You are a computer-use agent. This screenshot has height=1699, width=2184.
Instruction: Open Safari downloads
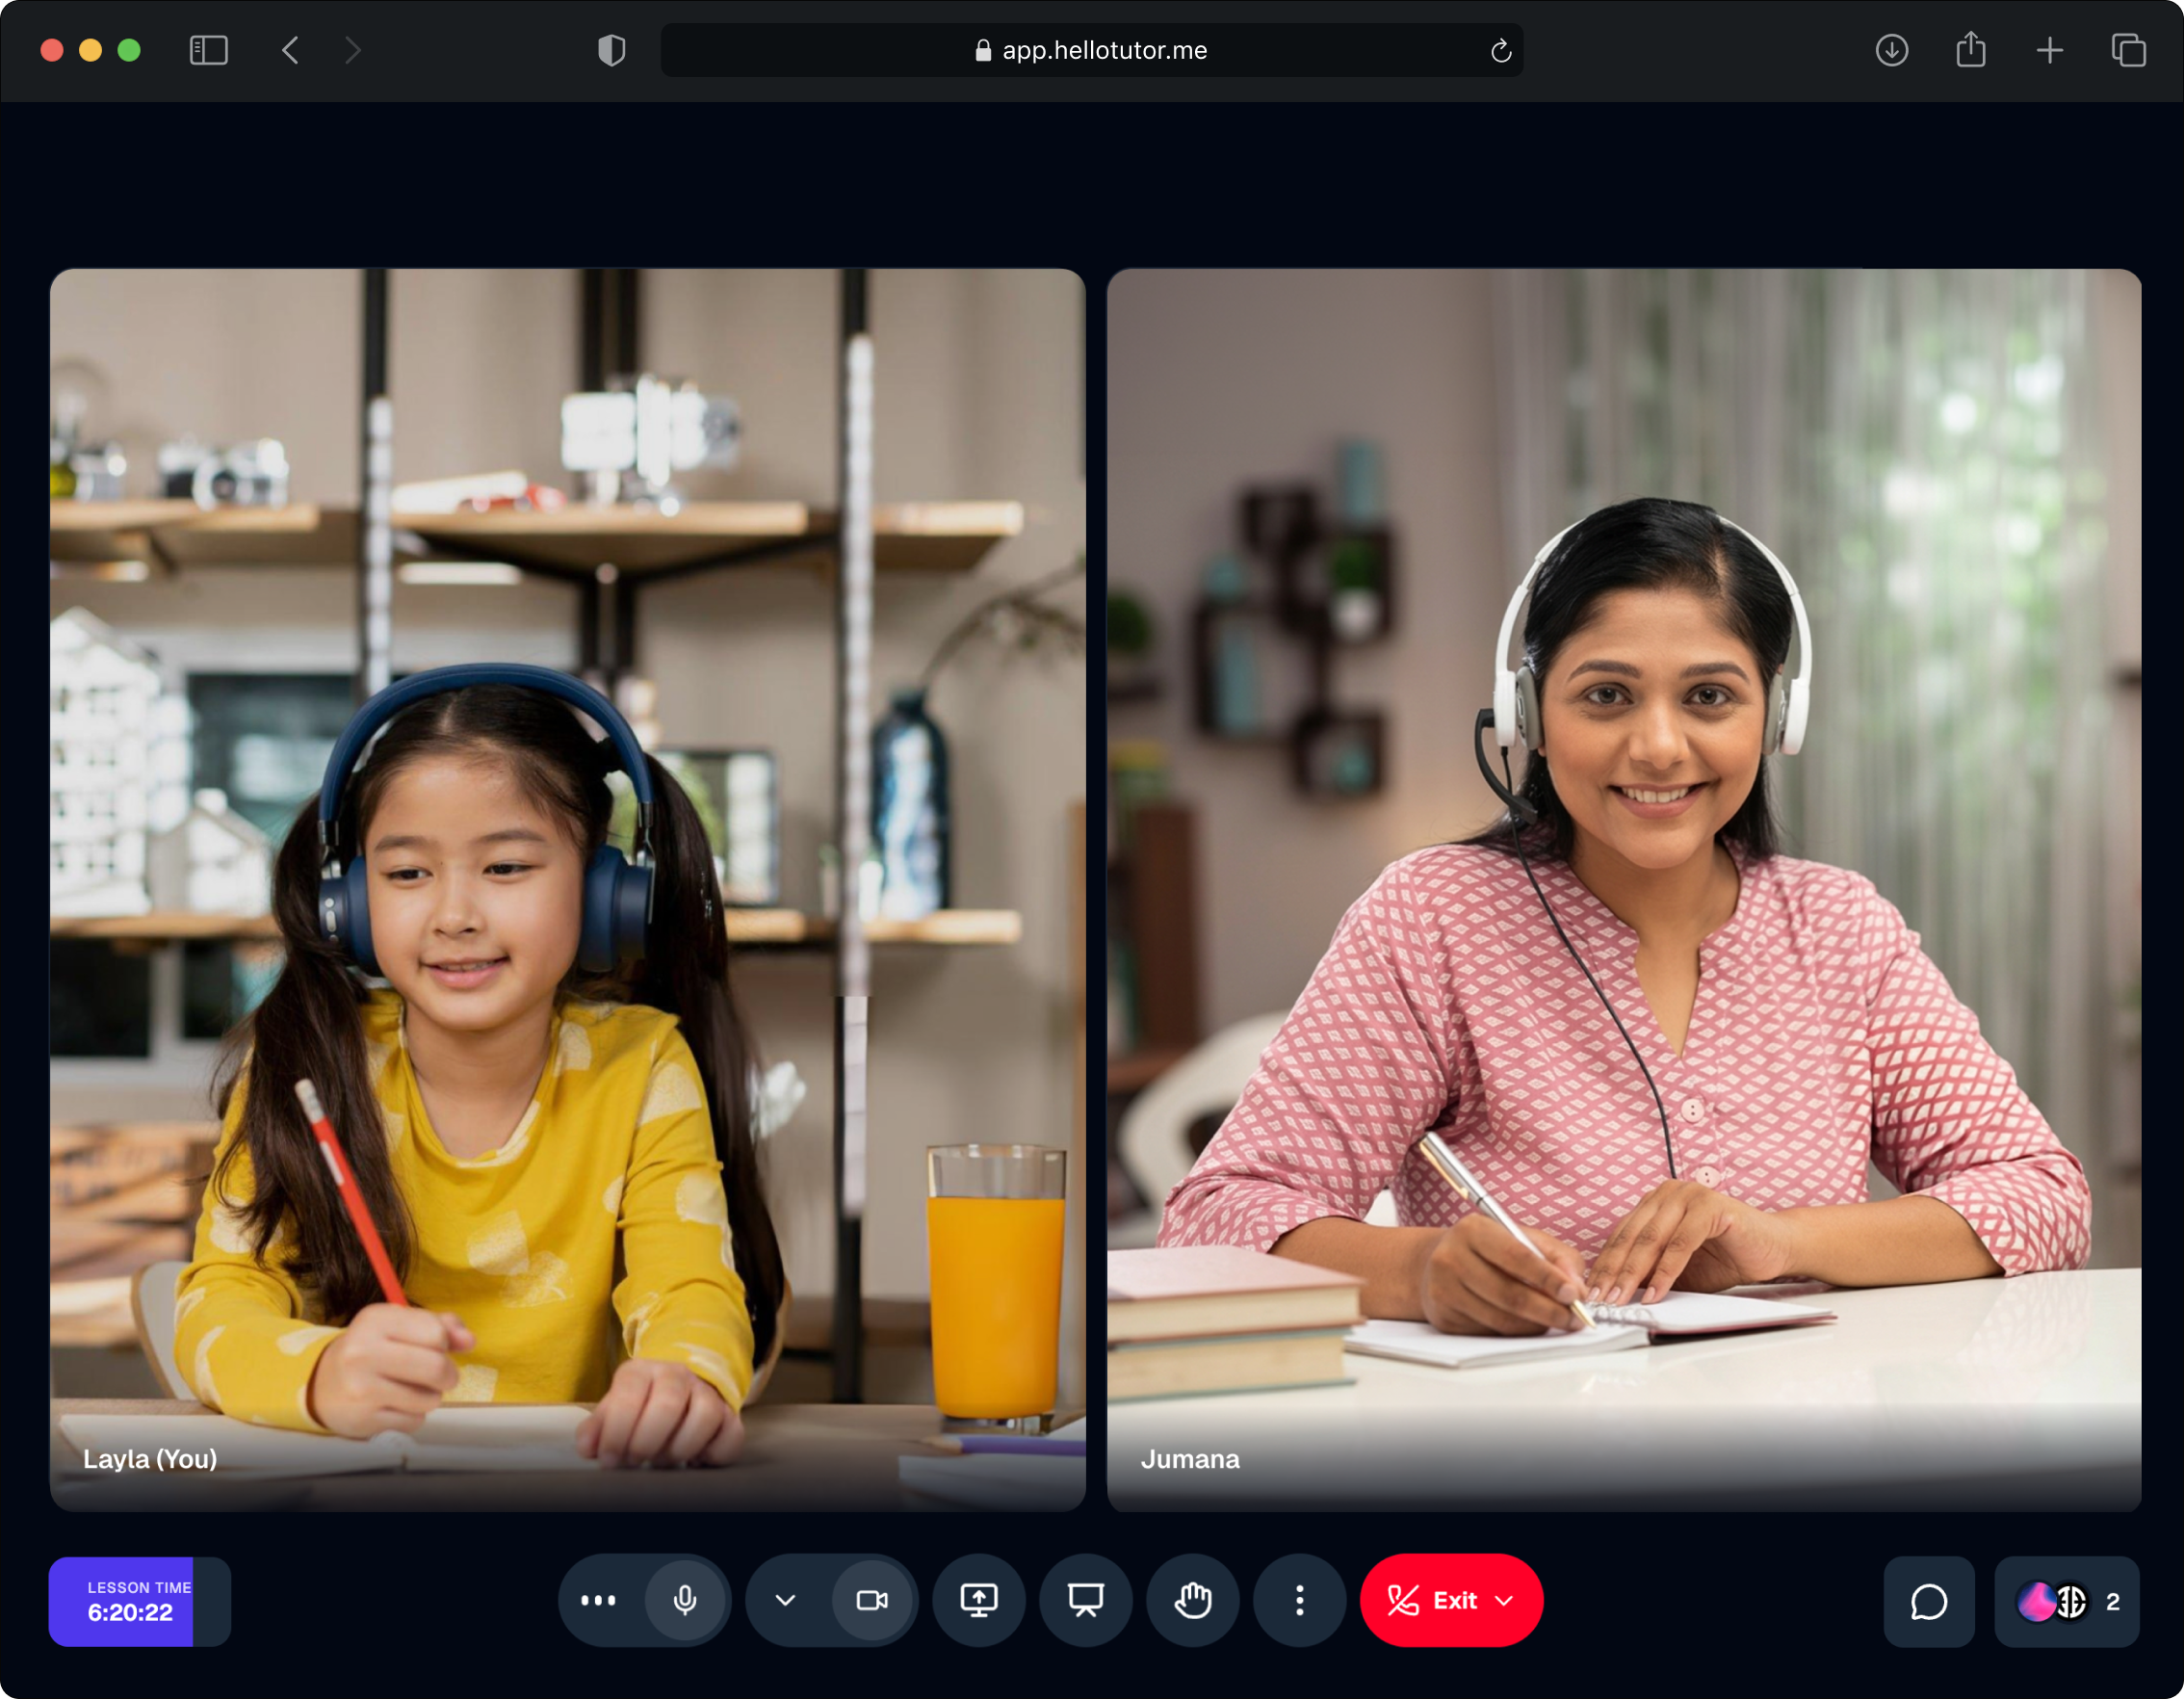pos(1891,51)
